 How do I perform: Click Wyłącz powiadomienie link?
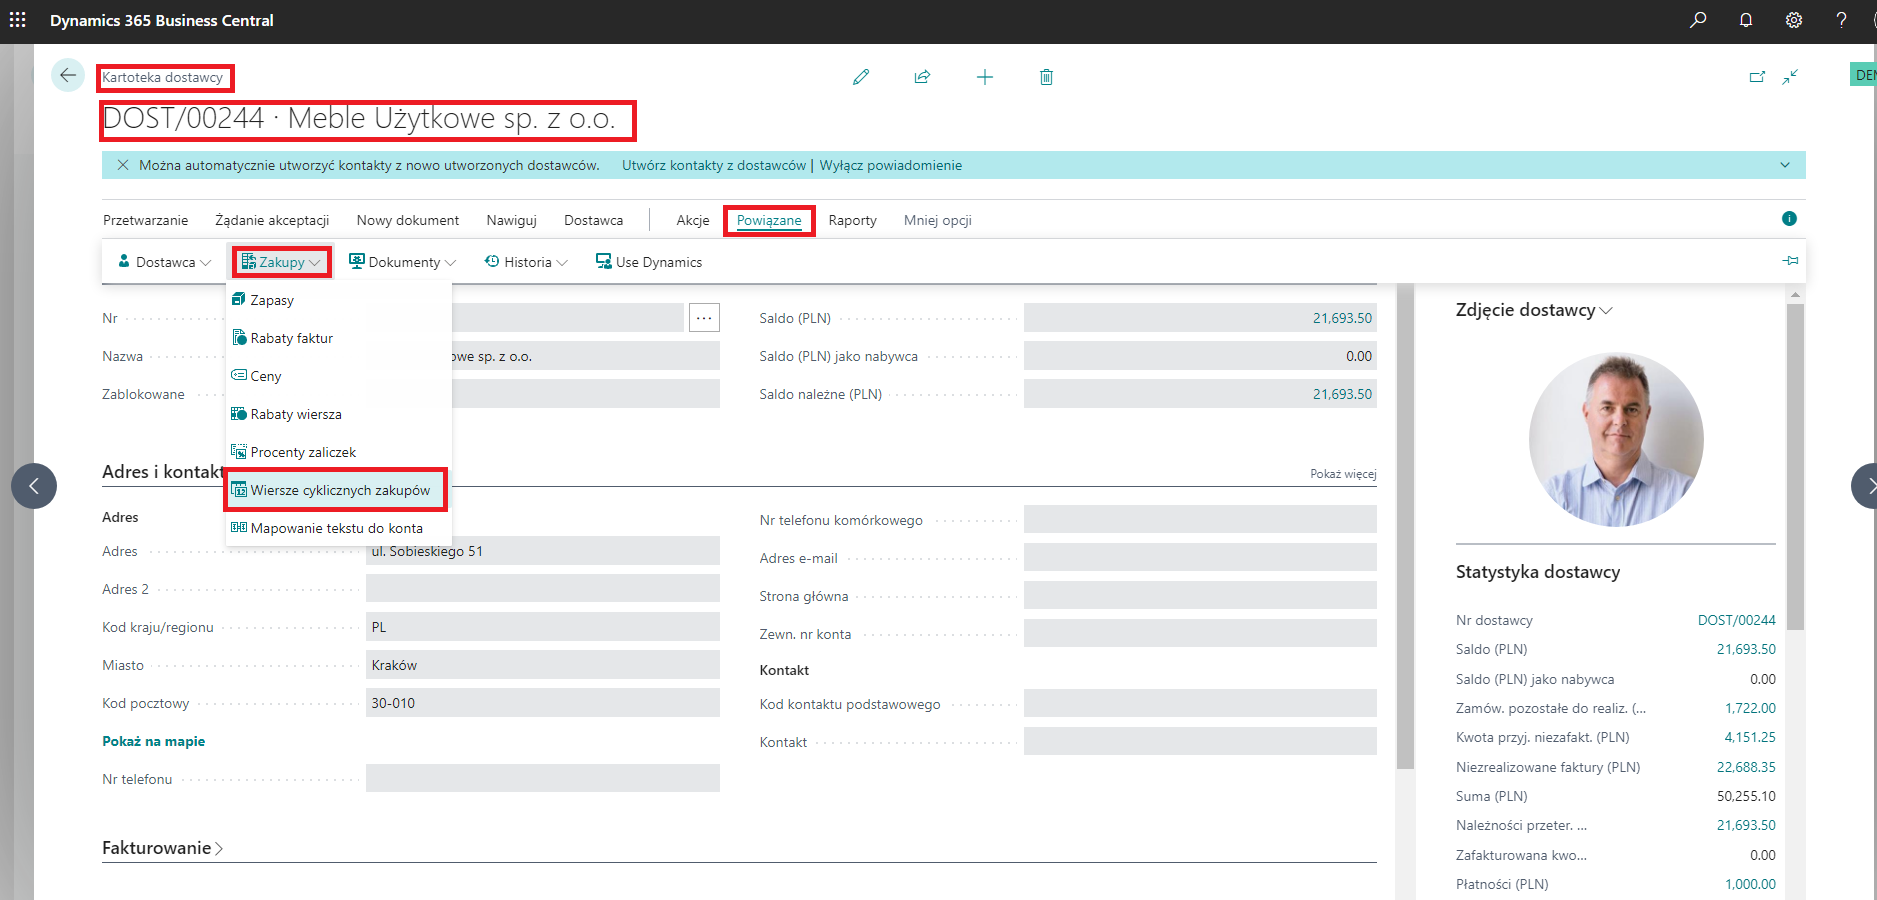[x=891, y=165]
